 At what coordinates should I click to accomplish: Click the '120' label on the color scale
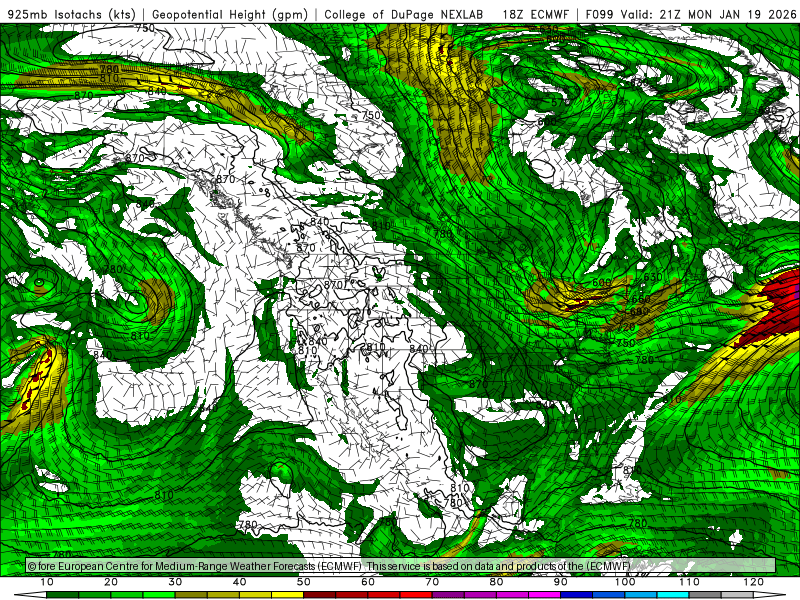[x=754, y=582]
